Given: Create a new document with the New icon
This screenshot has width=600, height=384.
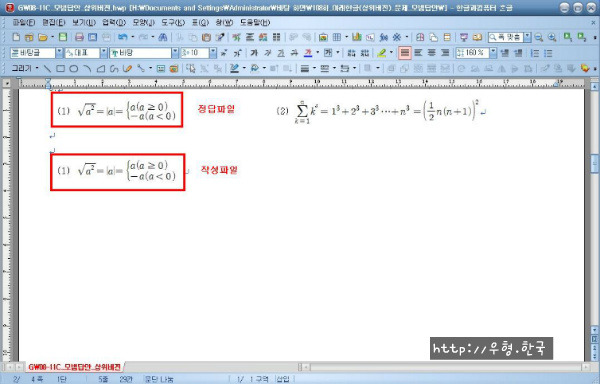Looking at the screenshot, I should [x=16, y=37].
